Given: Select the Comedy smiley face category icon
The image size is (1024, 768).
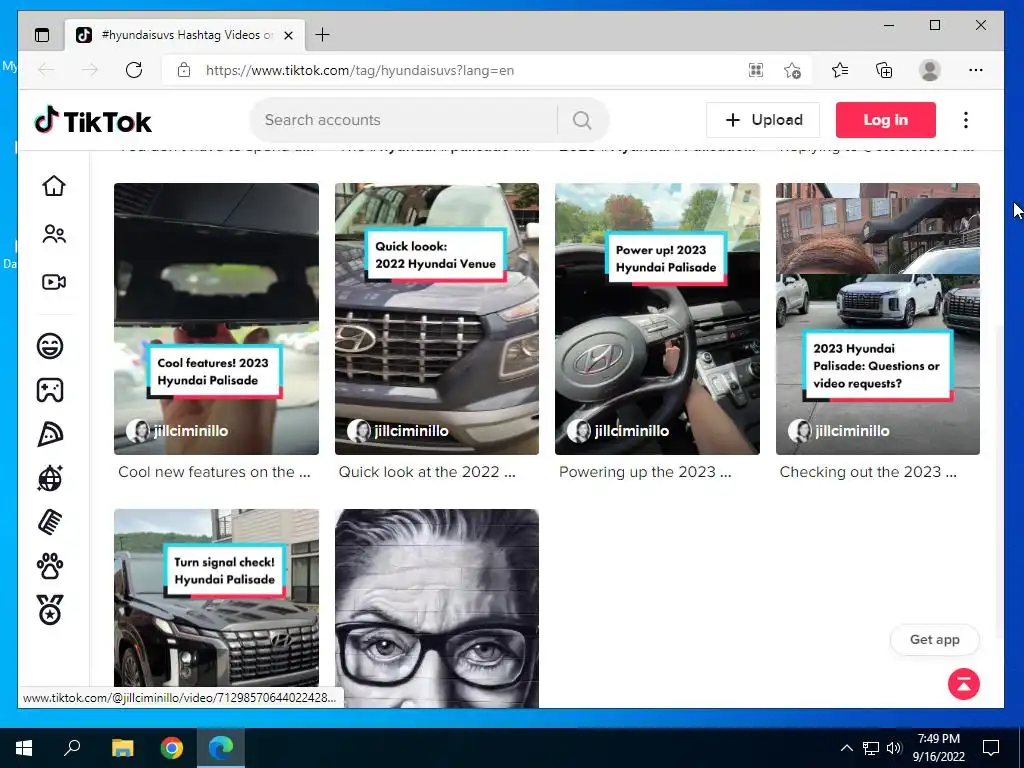Looking at the screenshot, I should [50, 345].
